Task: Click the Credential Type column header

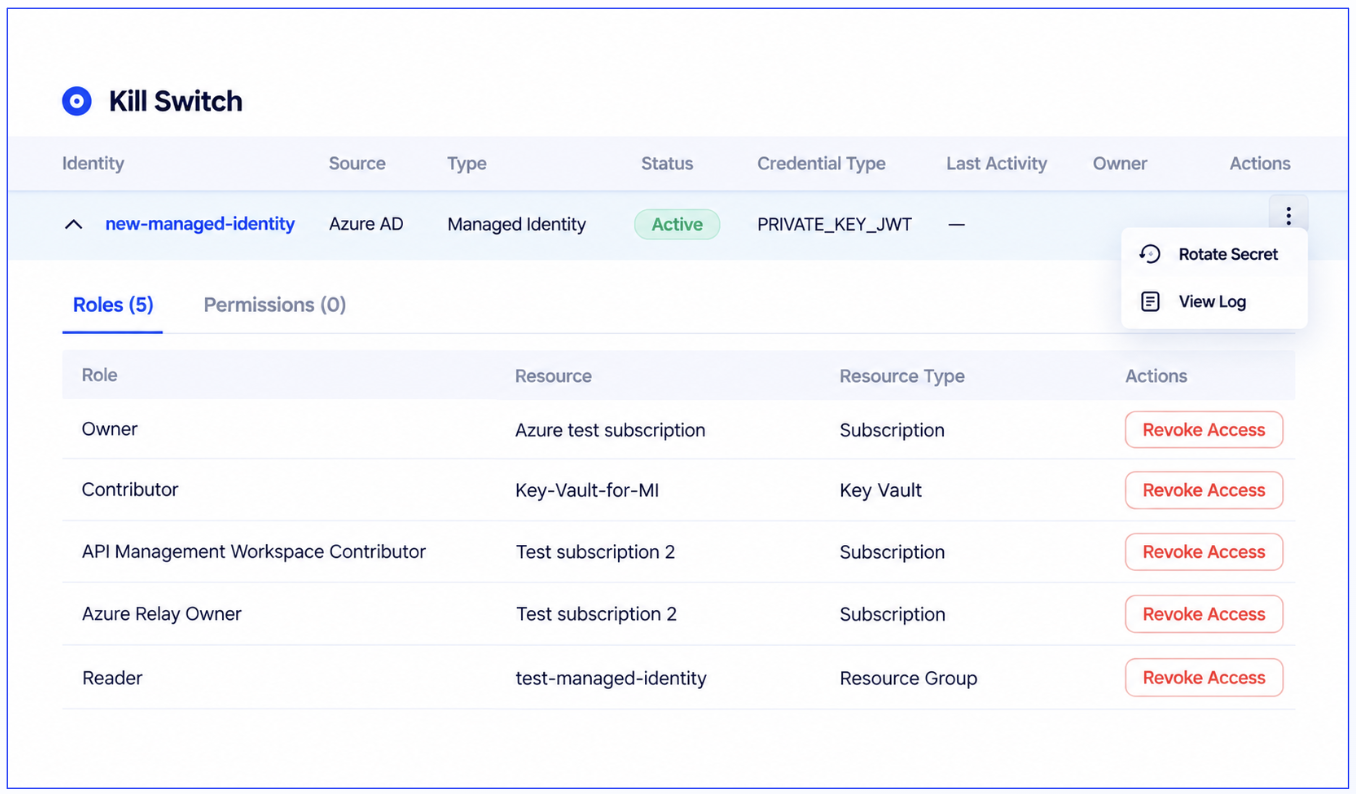Action: pos(821,163)
